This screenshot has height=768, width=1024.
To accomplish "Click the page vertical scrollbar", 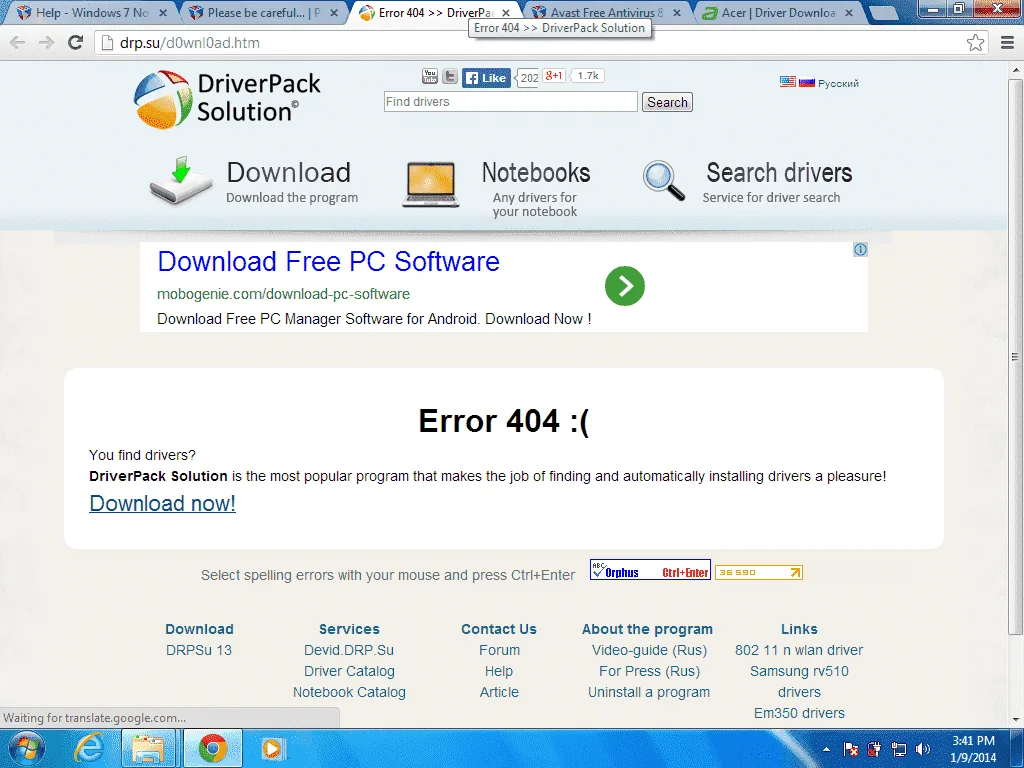I will [x=1016, y=356].
